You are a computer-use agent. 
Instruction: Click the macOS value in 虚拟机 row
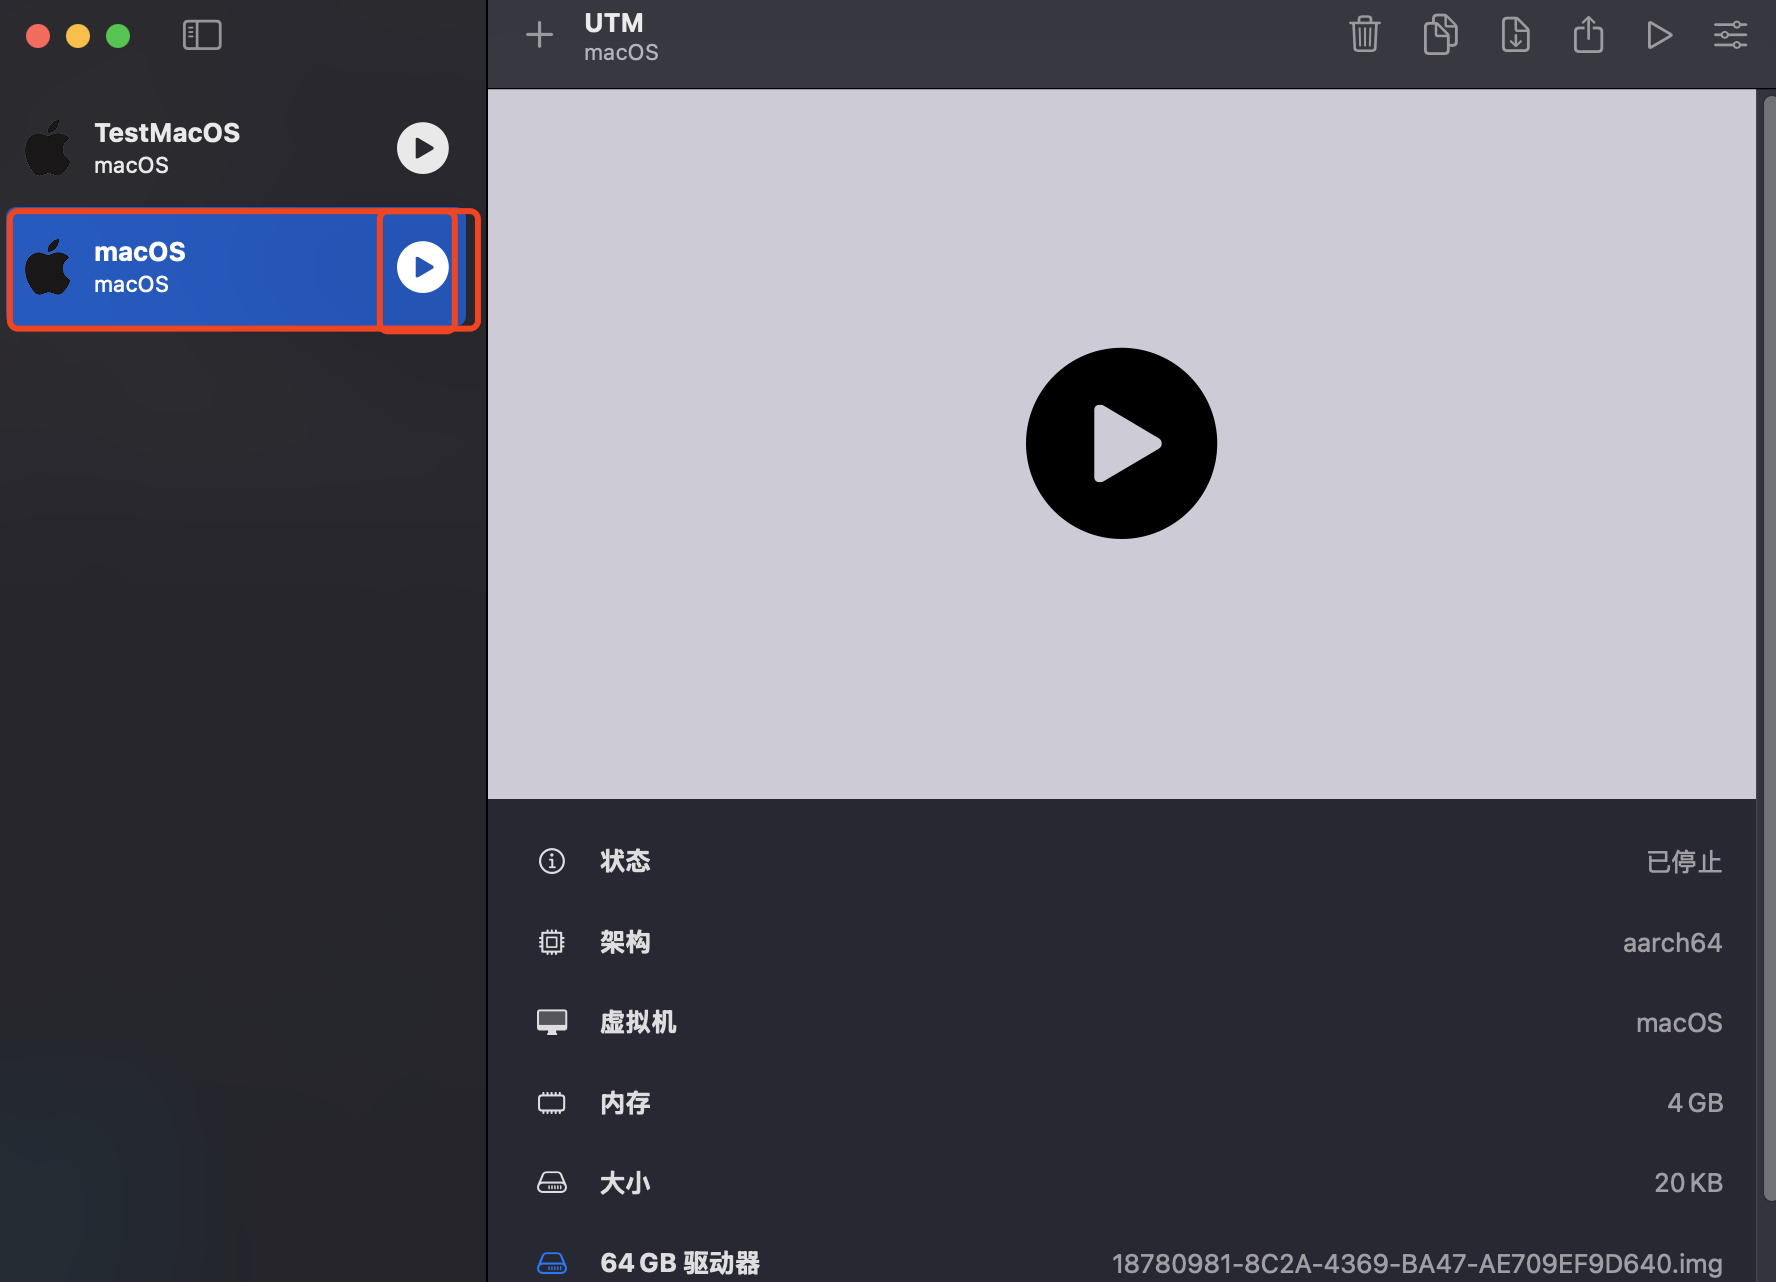coord(1679,1023)
